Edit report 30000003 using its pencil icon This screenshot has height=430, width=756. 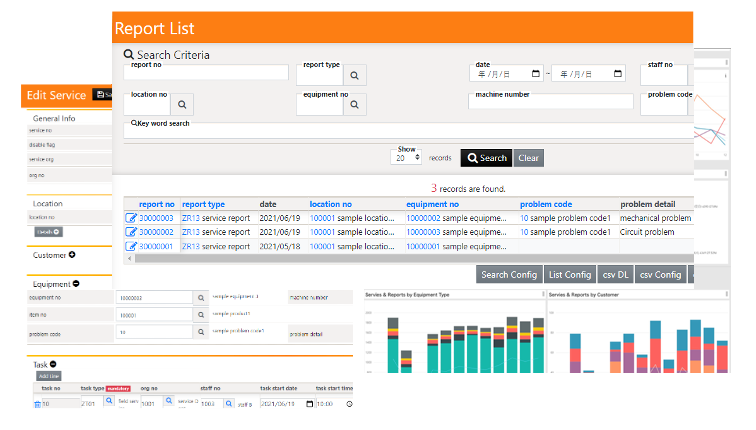point(130,218)
